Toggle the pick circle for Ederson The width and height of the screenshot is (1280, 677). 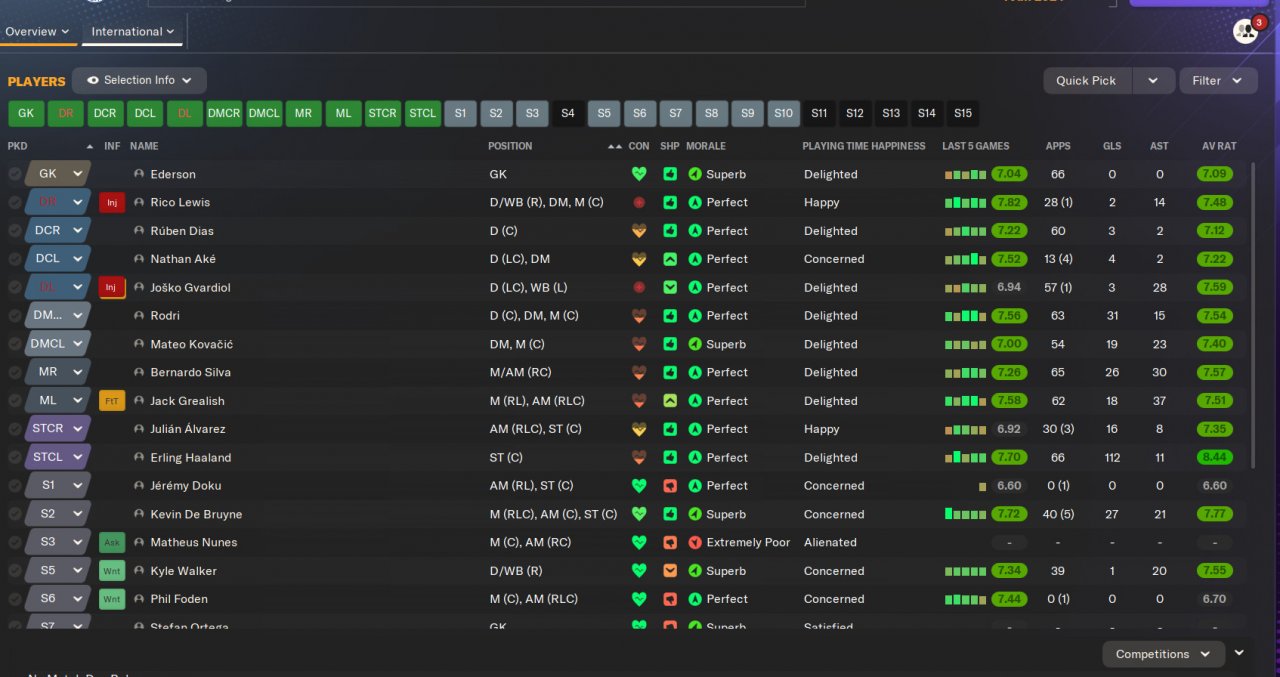click(14, 174)
